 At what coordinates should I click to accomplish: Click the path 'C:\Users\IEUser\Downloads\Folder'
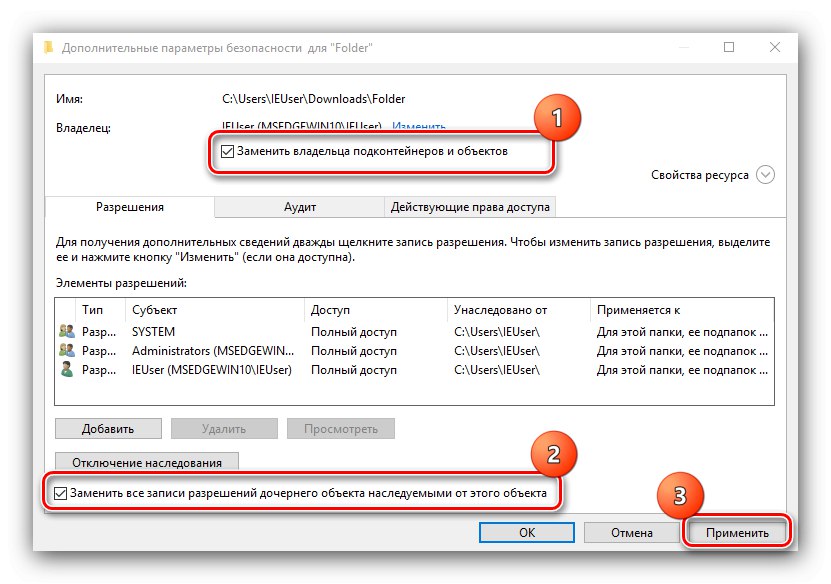click(313, 99)
